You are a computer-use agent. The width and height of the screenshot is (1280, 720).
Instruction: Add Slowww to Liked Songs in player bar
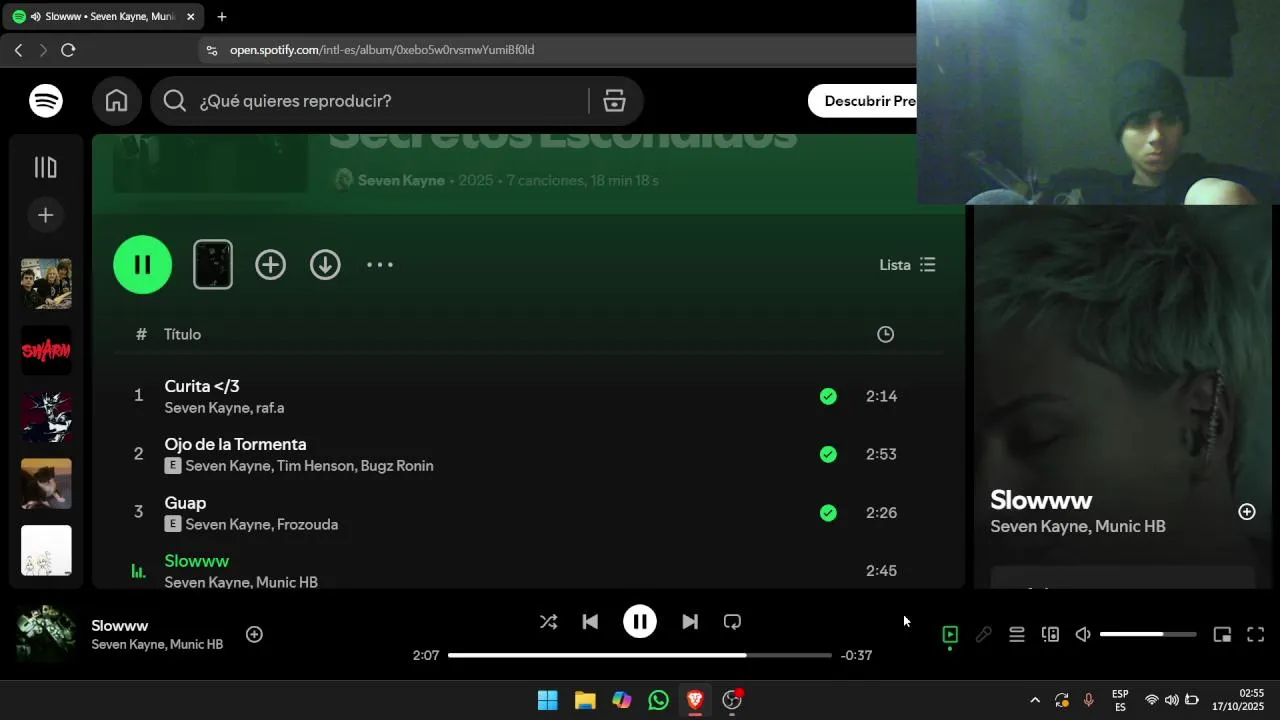[x=254, y=634]
